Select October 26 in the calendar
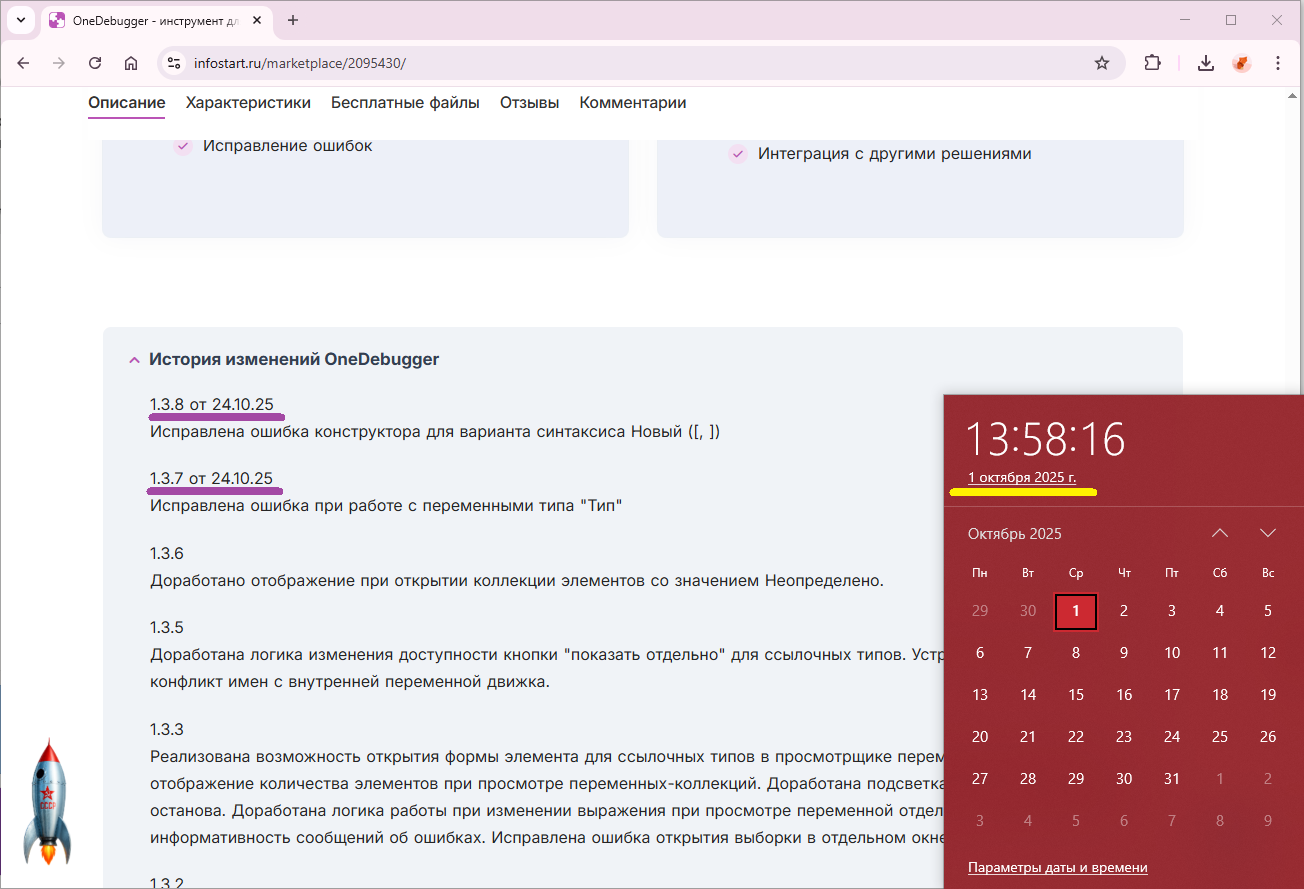 1268,737
